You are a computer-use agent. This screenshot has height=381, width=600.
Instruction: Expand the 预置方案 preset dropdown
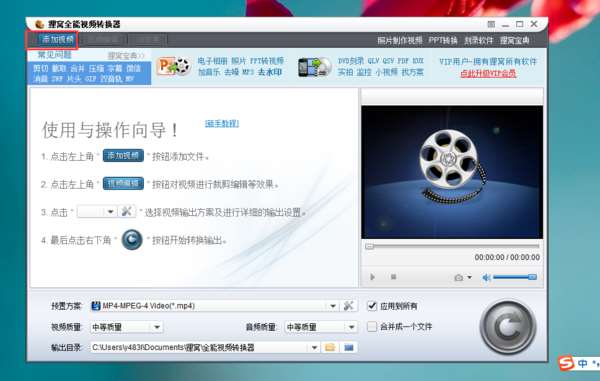tap(333, 306)
